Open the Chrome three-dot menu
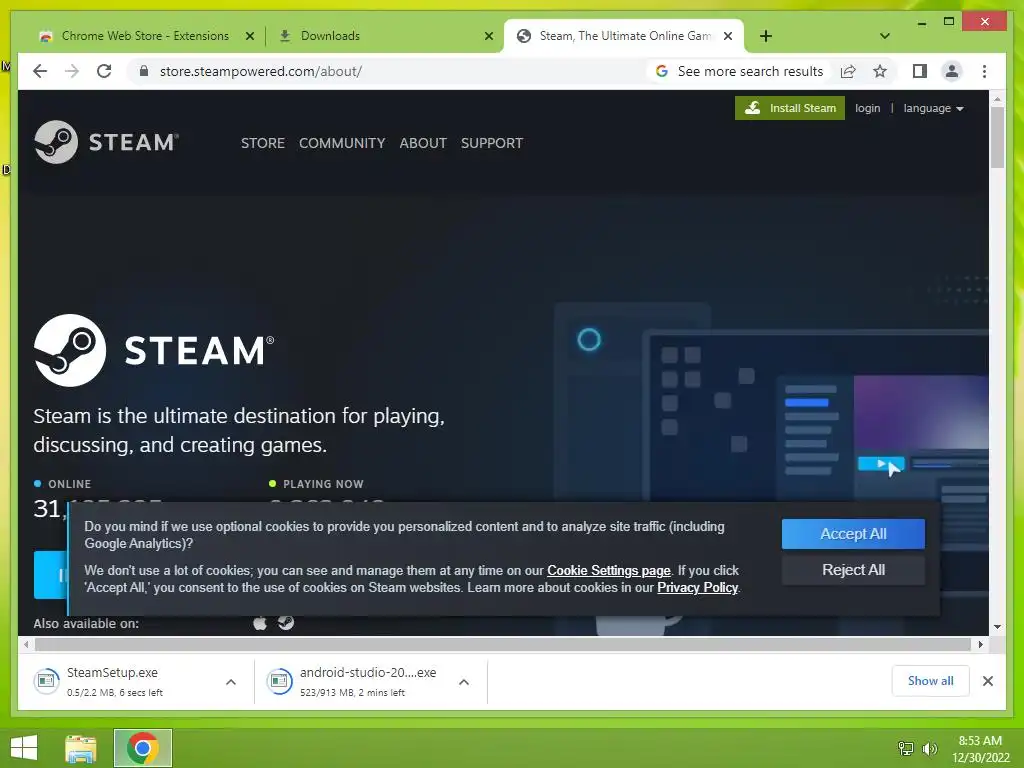This screenshot has width=1024, height=768. point(984,71)
